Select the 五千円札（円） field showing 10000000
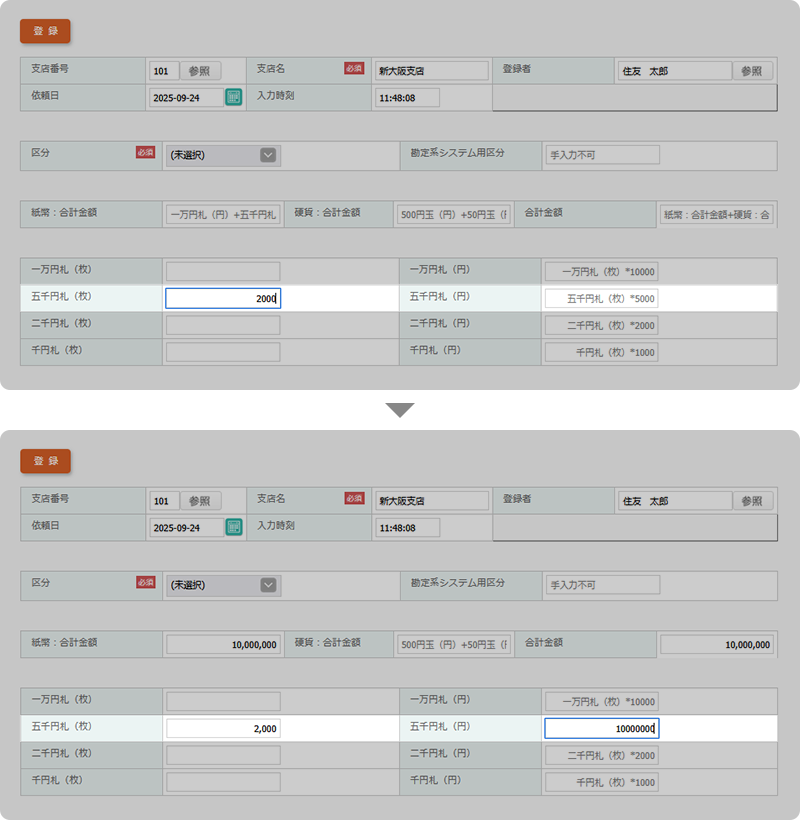Screen dimensions: 800x820 pos(600,729)
